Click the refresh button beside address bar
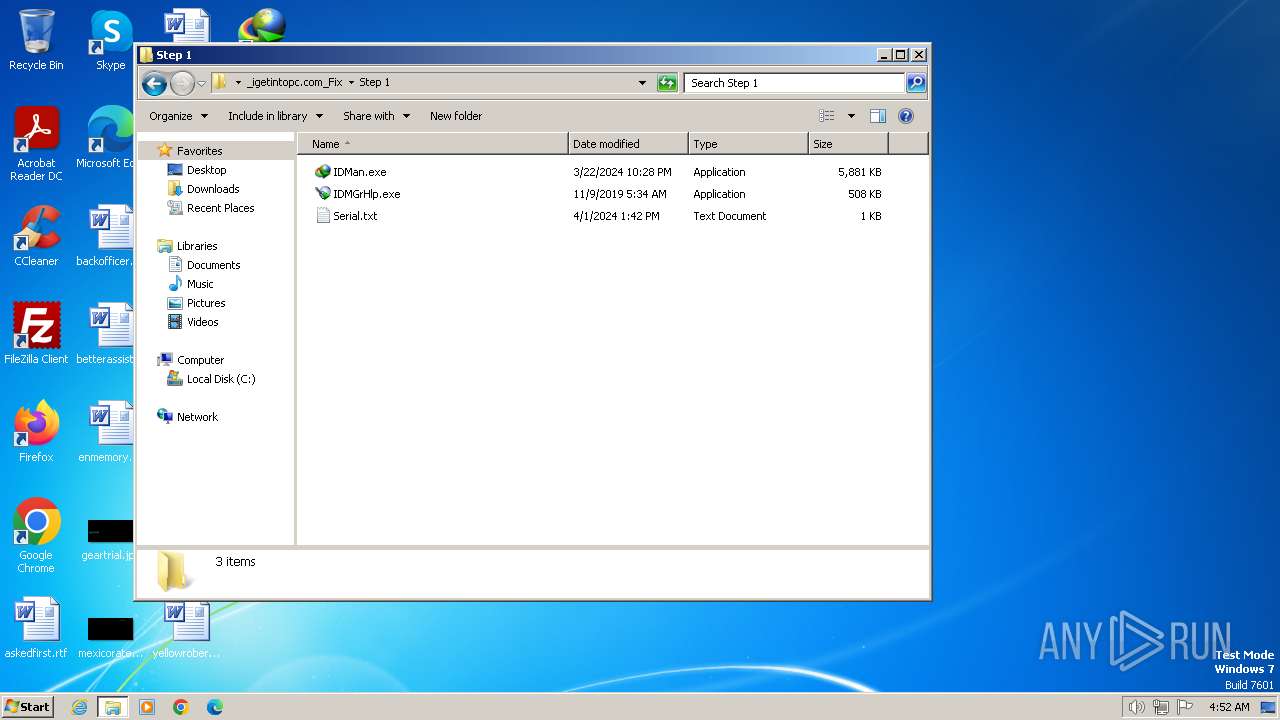Screen dimensions: 1280x720 point(667,83)
